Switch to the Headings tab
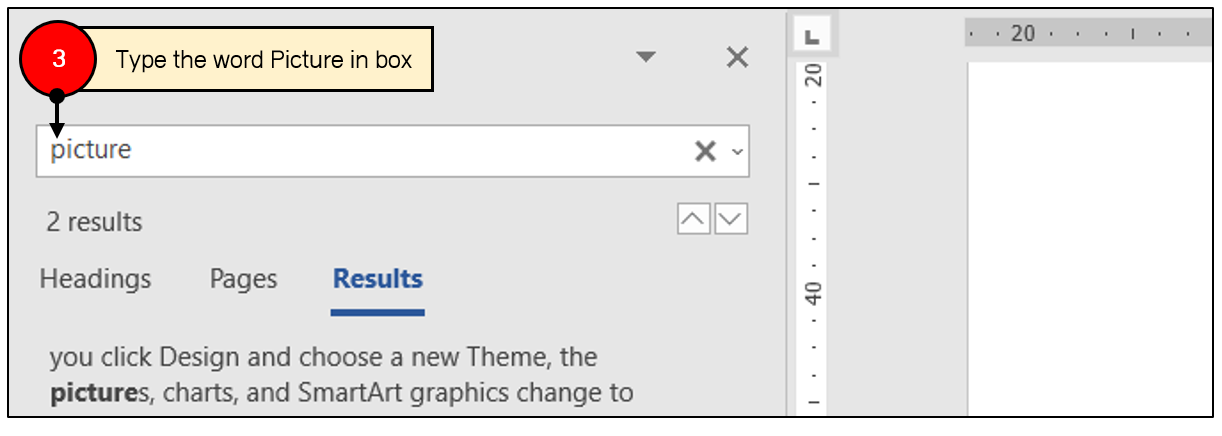The width and height of the screenshot is (1222, 436). (95, 280)
